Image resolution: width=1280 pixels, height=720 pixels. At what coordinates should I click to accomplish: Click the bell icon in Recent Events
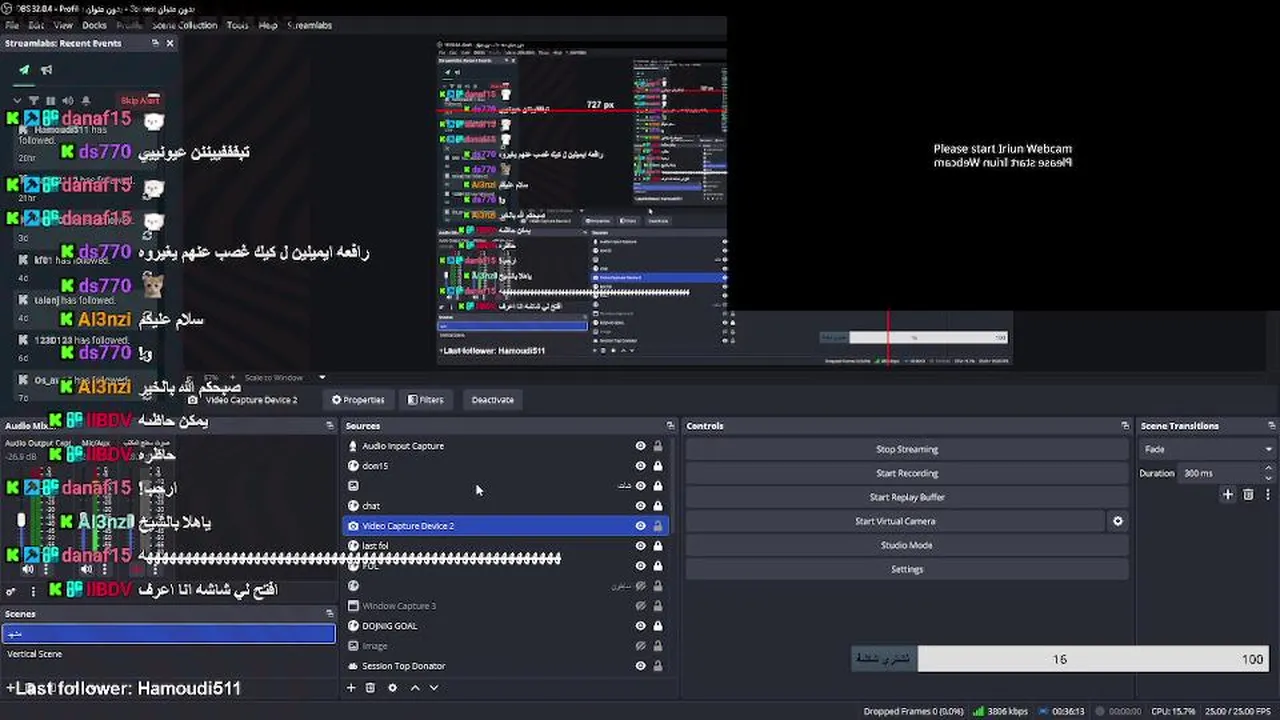pyautogui.click(x=85, y=101)
